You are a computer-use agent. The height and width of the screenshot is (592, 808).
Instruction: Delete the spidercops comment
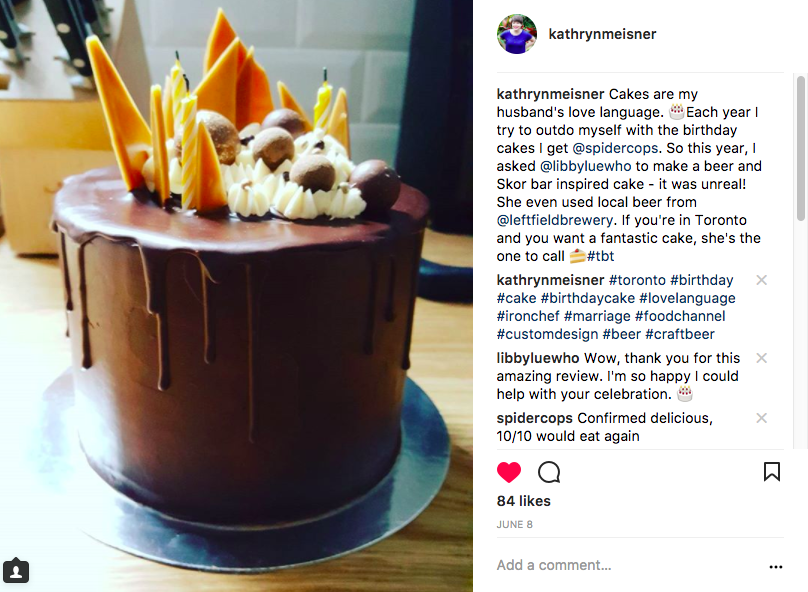(761, 418)
